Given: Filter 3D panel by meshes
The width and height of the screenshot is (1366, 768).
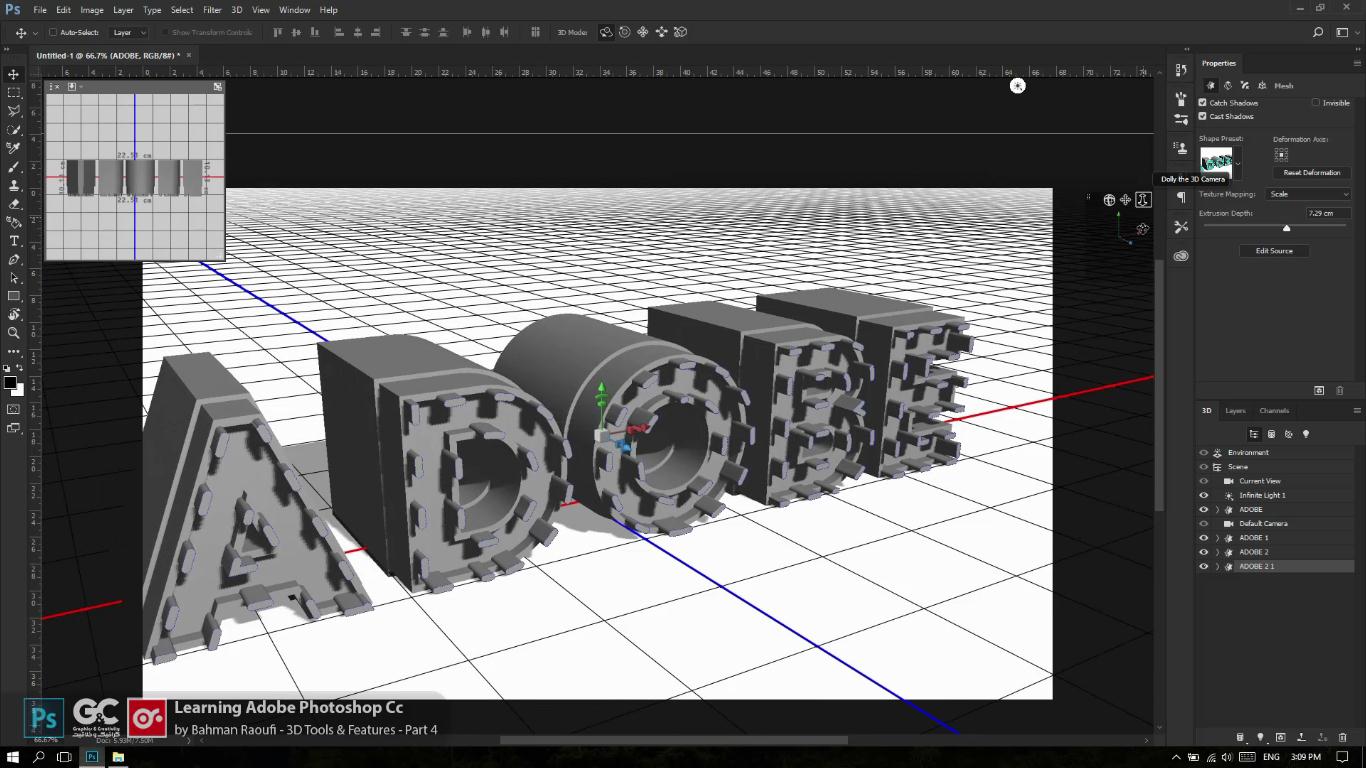Looking at the screenshot, I should [1271, 434].
